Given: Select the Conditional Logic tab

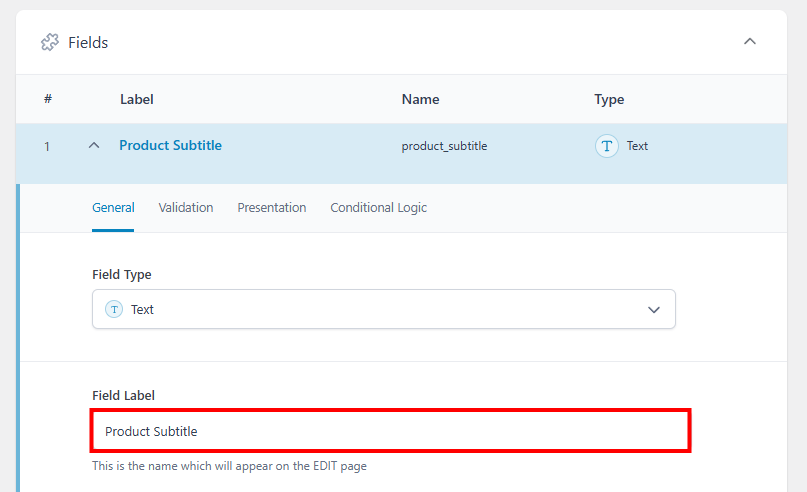Looking at the screenshot, I should (x=378, y=208).
